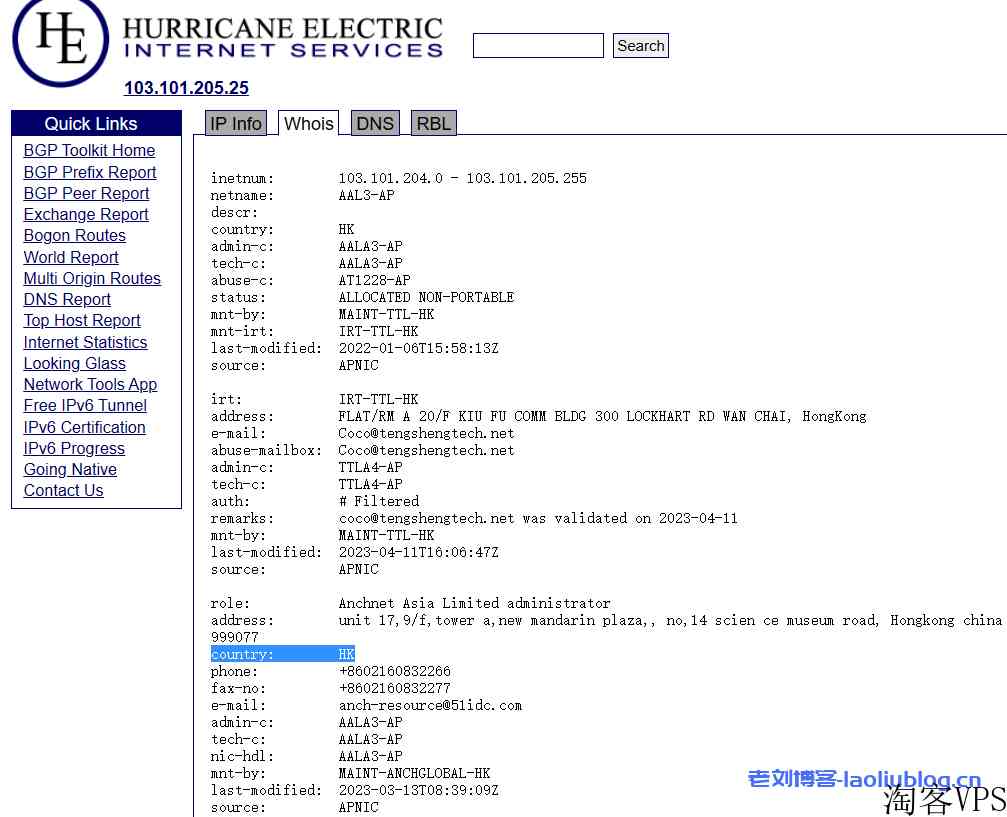Go to DNS Report link
Screen dimensions: 1007x817
67,299
